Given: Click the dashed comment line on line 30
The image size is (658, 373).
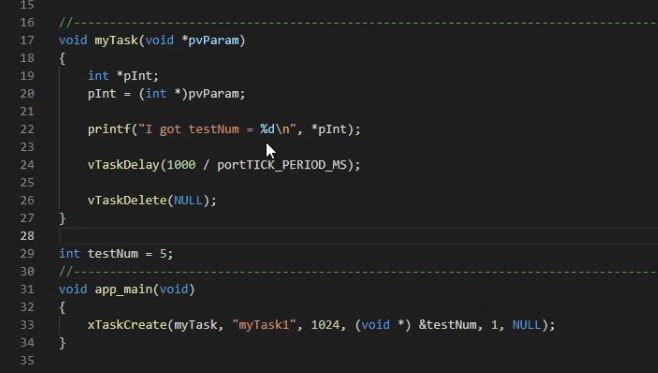Looking at the screenshot, I should pos(358,272).
